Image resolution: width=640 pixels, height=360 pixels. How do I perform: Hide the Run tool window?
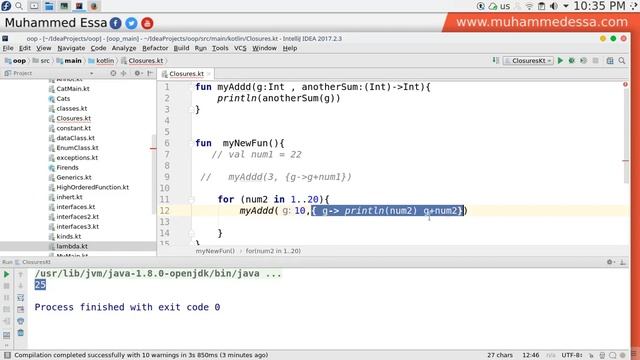click(x=622, y=262)
